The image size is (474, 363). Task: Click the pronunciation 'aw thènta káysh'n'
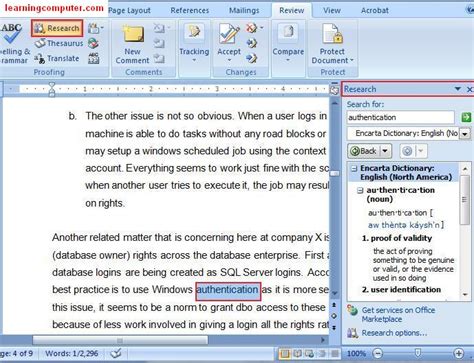point(406,225)
